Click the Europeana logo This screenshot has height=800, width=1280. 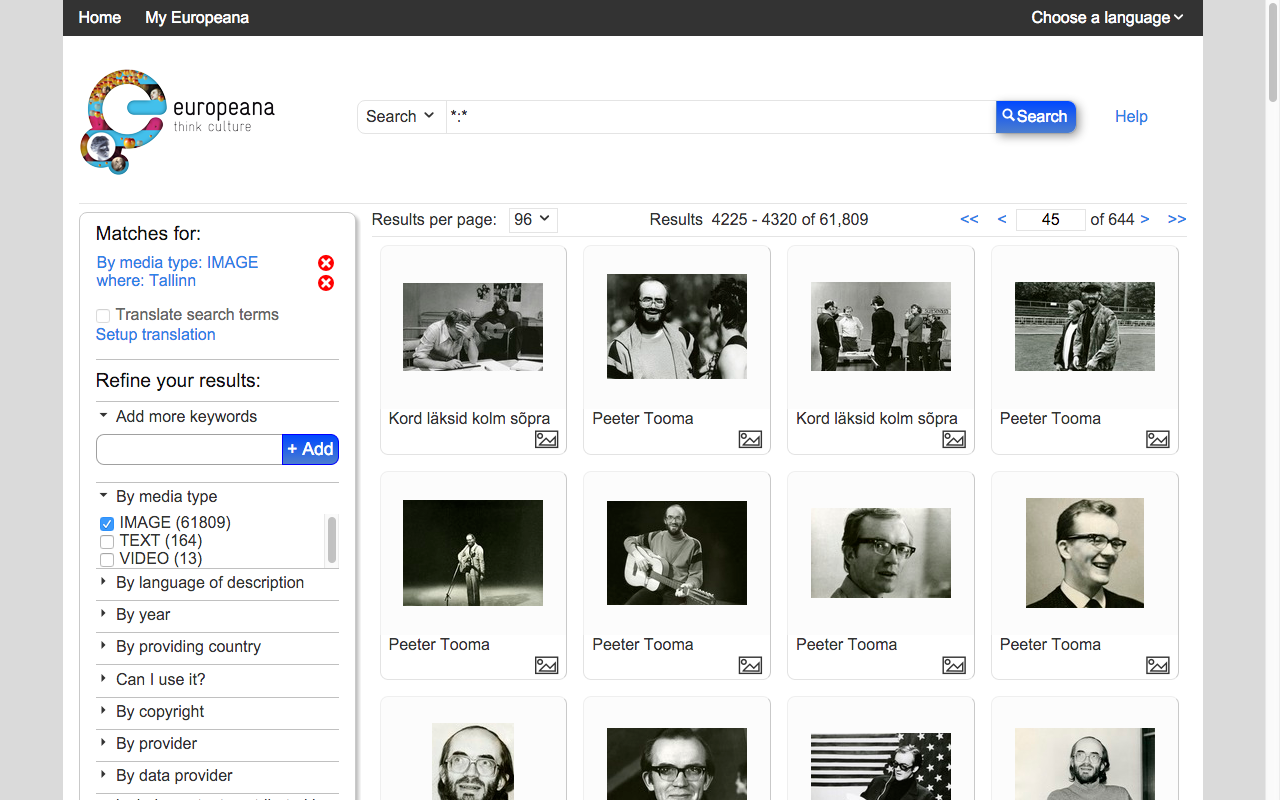177,120
